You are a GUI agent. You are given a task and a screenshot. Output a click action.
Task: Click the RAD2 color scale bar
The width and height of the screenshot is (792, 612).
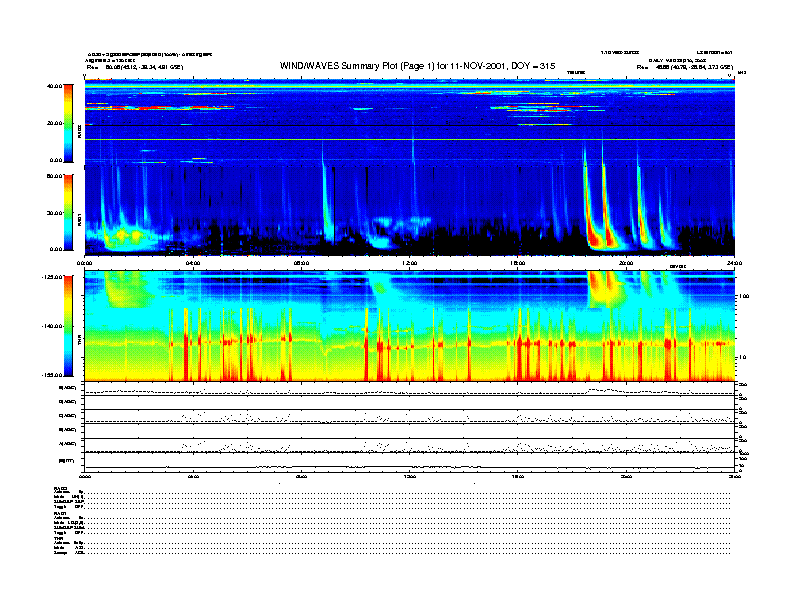point(68,123)
